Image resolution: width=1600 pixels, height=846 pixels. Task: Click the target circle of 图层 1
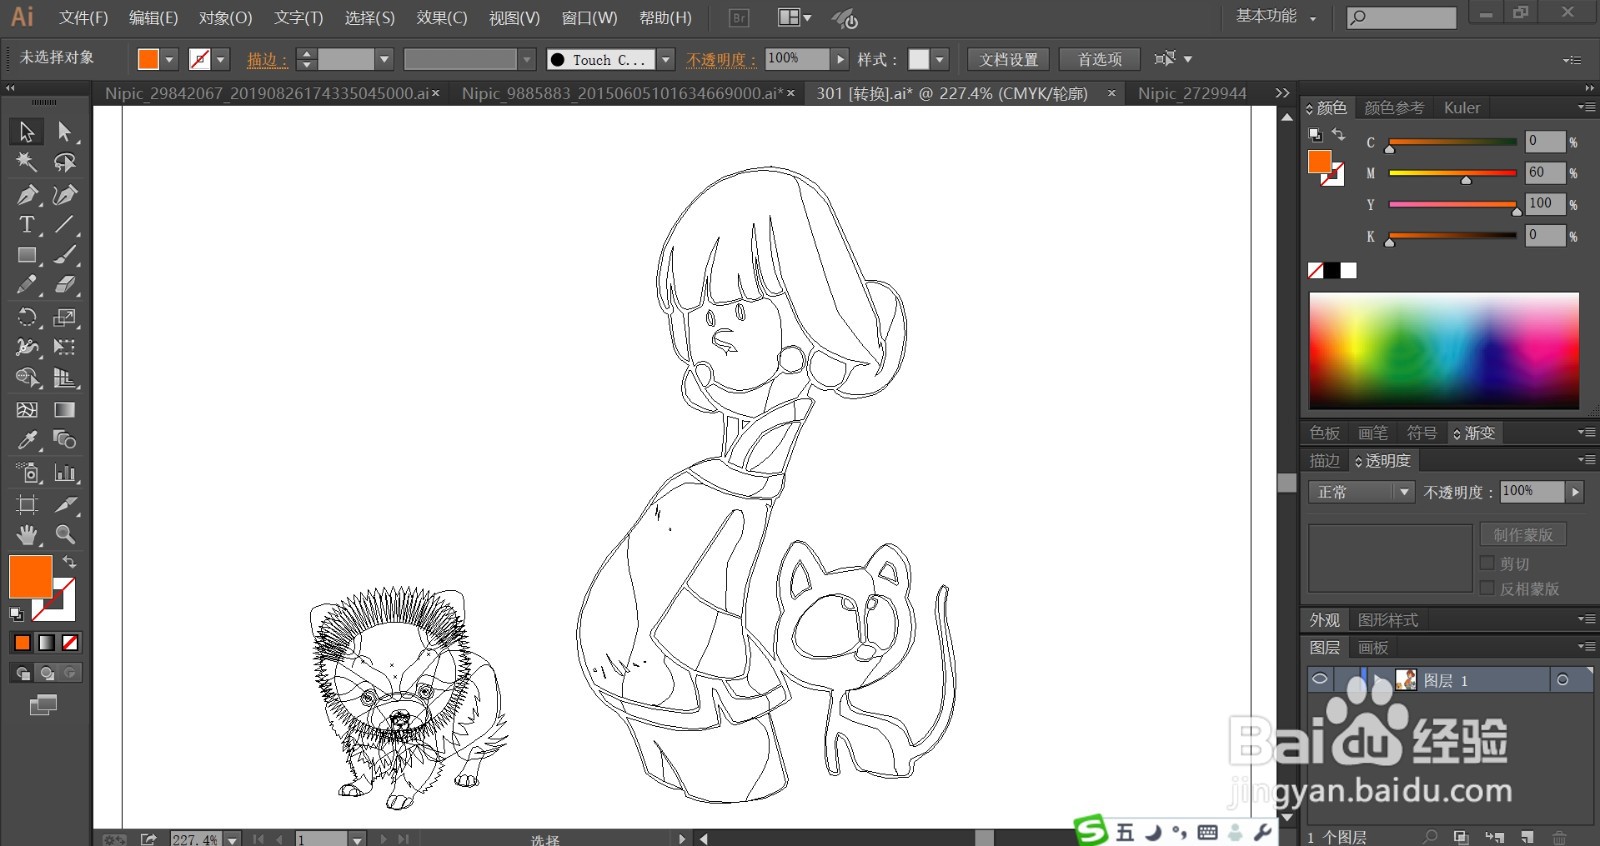[x=1563, y=680]
